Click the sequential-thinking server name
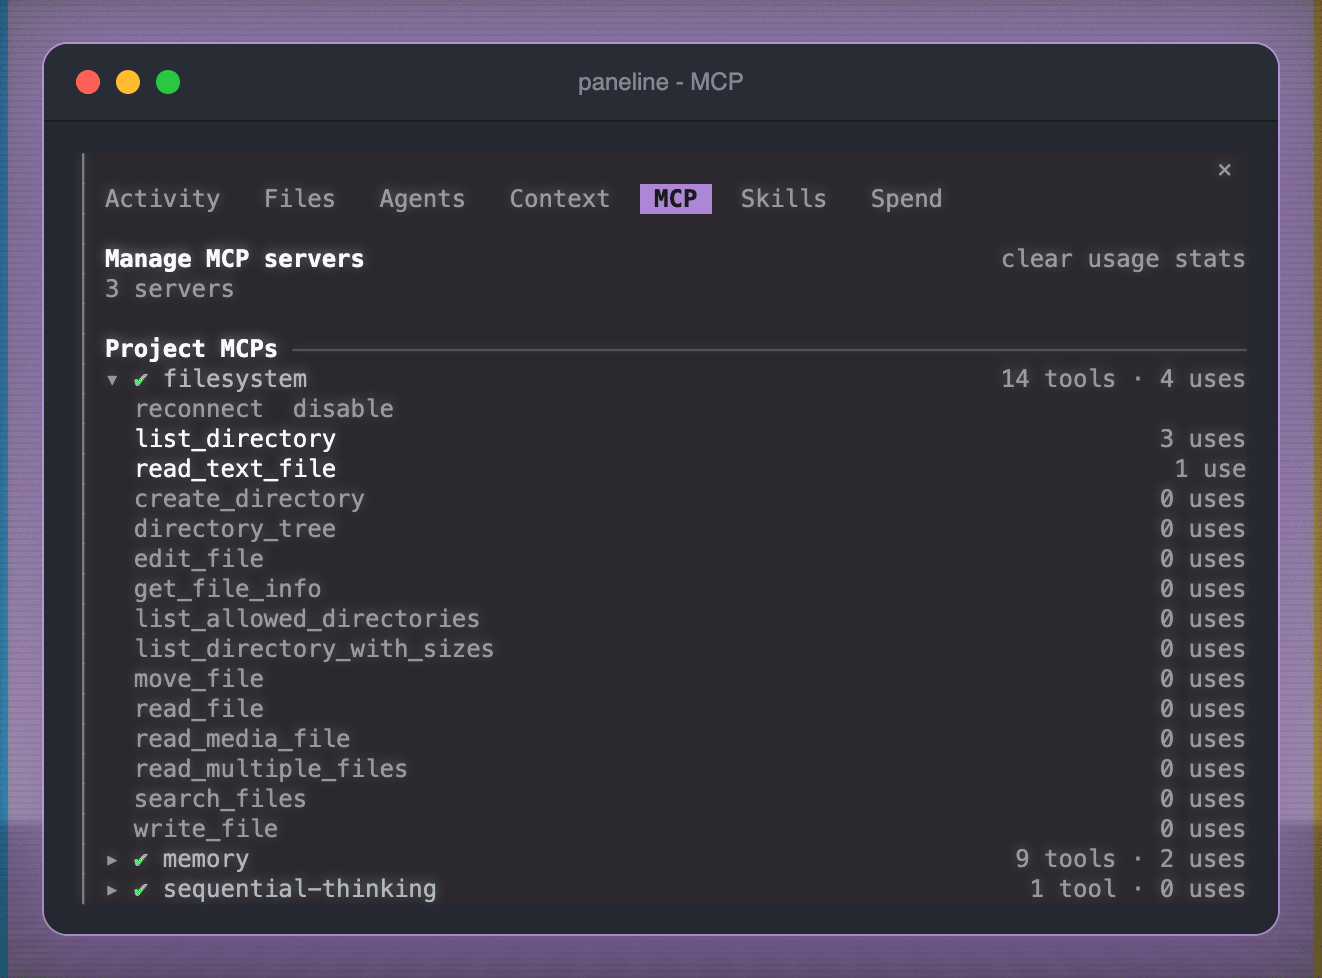The width and height of the screenshot is (1322, 978). tap(300, 889)
